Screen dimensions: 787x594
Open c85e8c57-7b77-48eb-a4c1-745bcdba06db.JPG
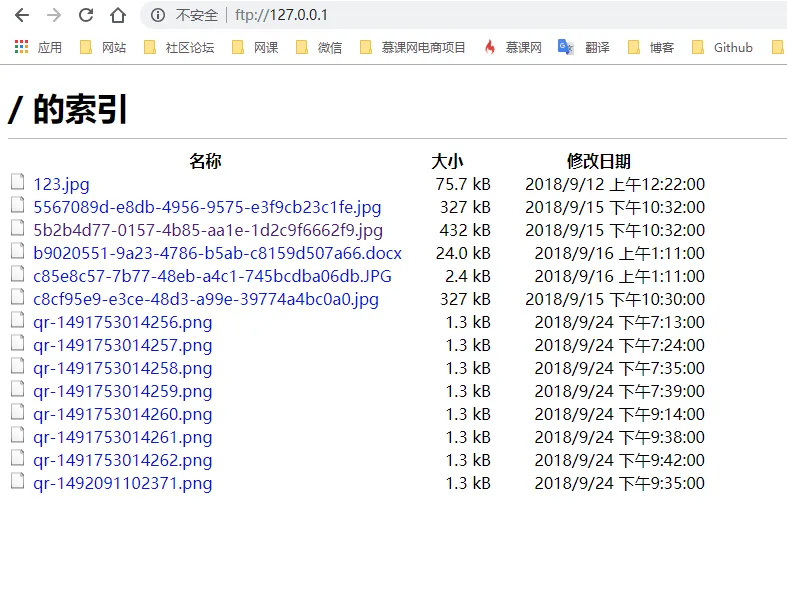(x=212, y=276)
